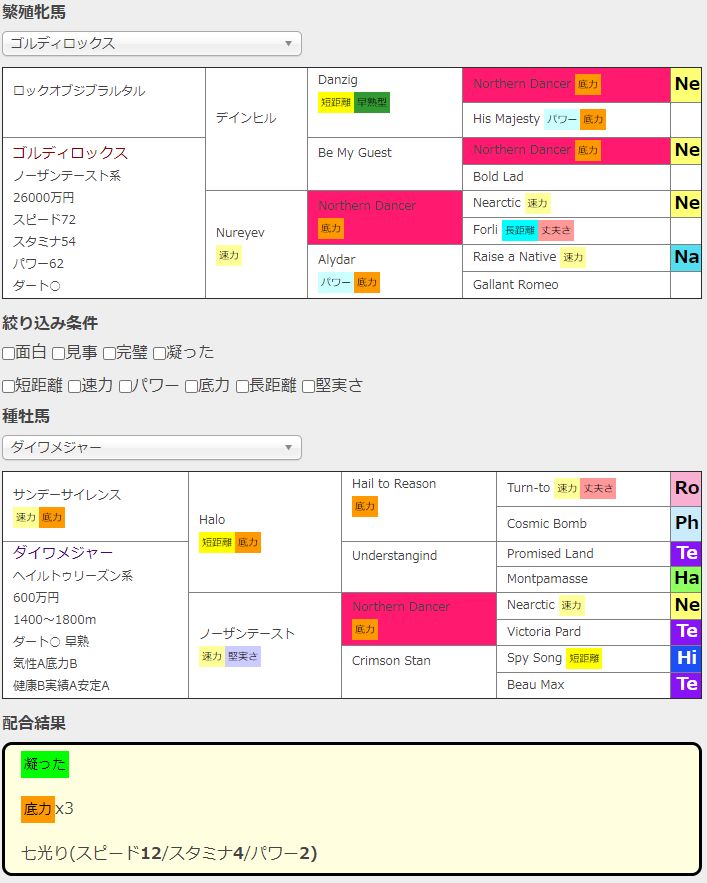
Task: Expand the stallion dropdown showing ダイワメジャー
Action: (152, 447)
